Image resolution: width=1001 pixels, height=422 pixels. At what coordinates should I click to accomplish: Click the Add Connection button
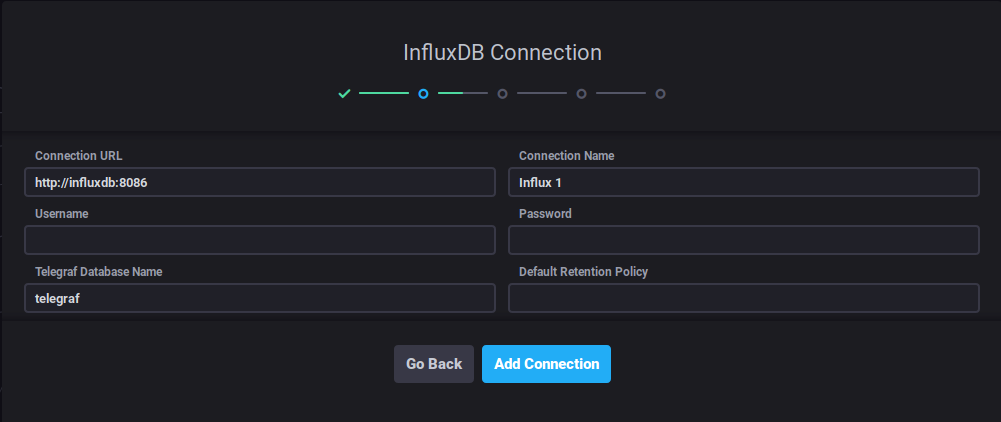546,364
